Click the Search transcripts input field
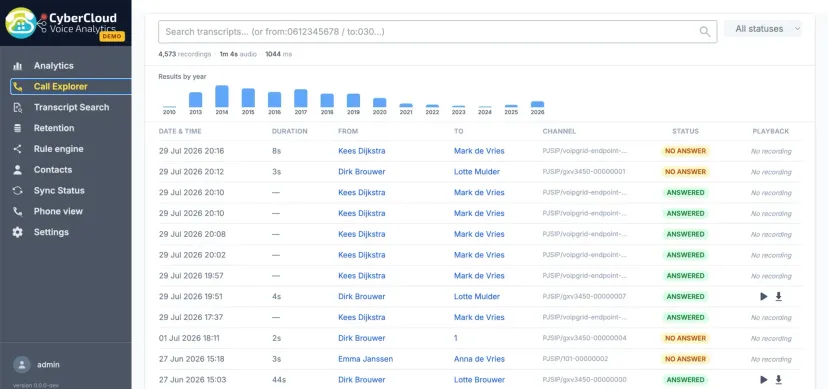Image resolution: width=828 pixels, height=389 pixels. (437, 32)
